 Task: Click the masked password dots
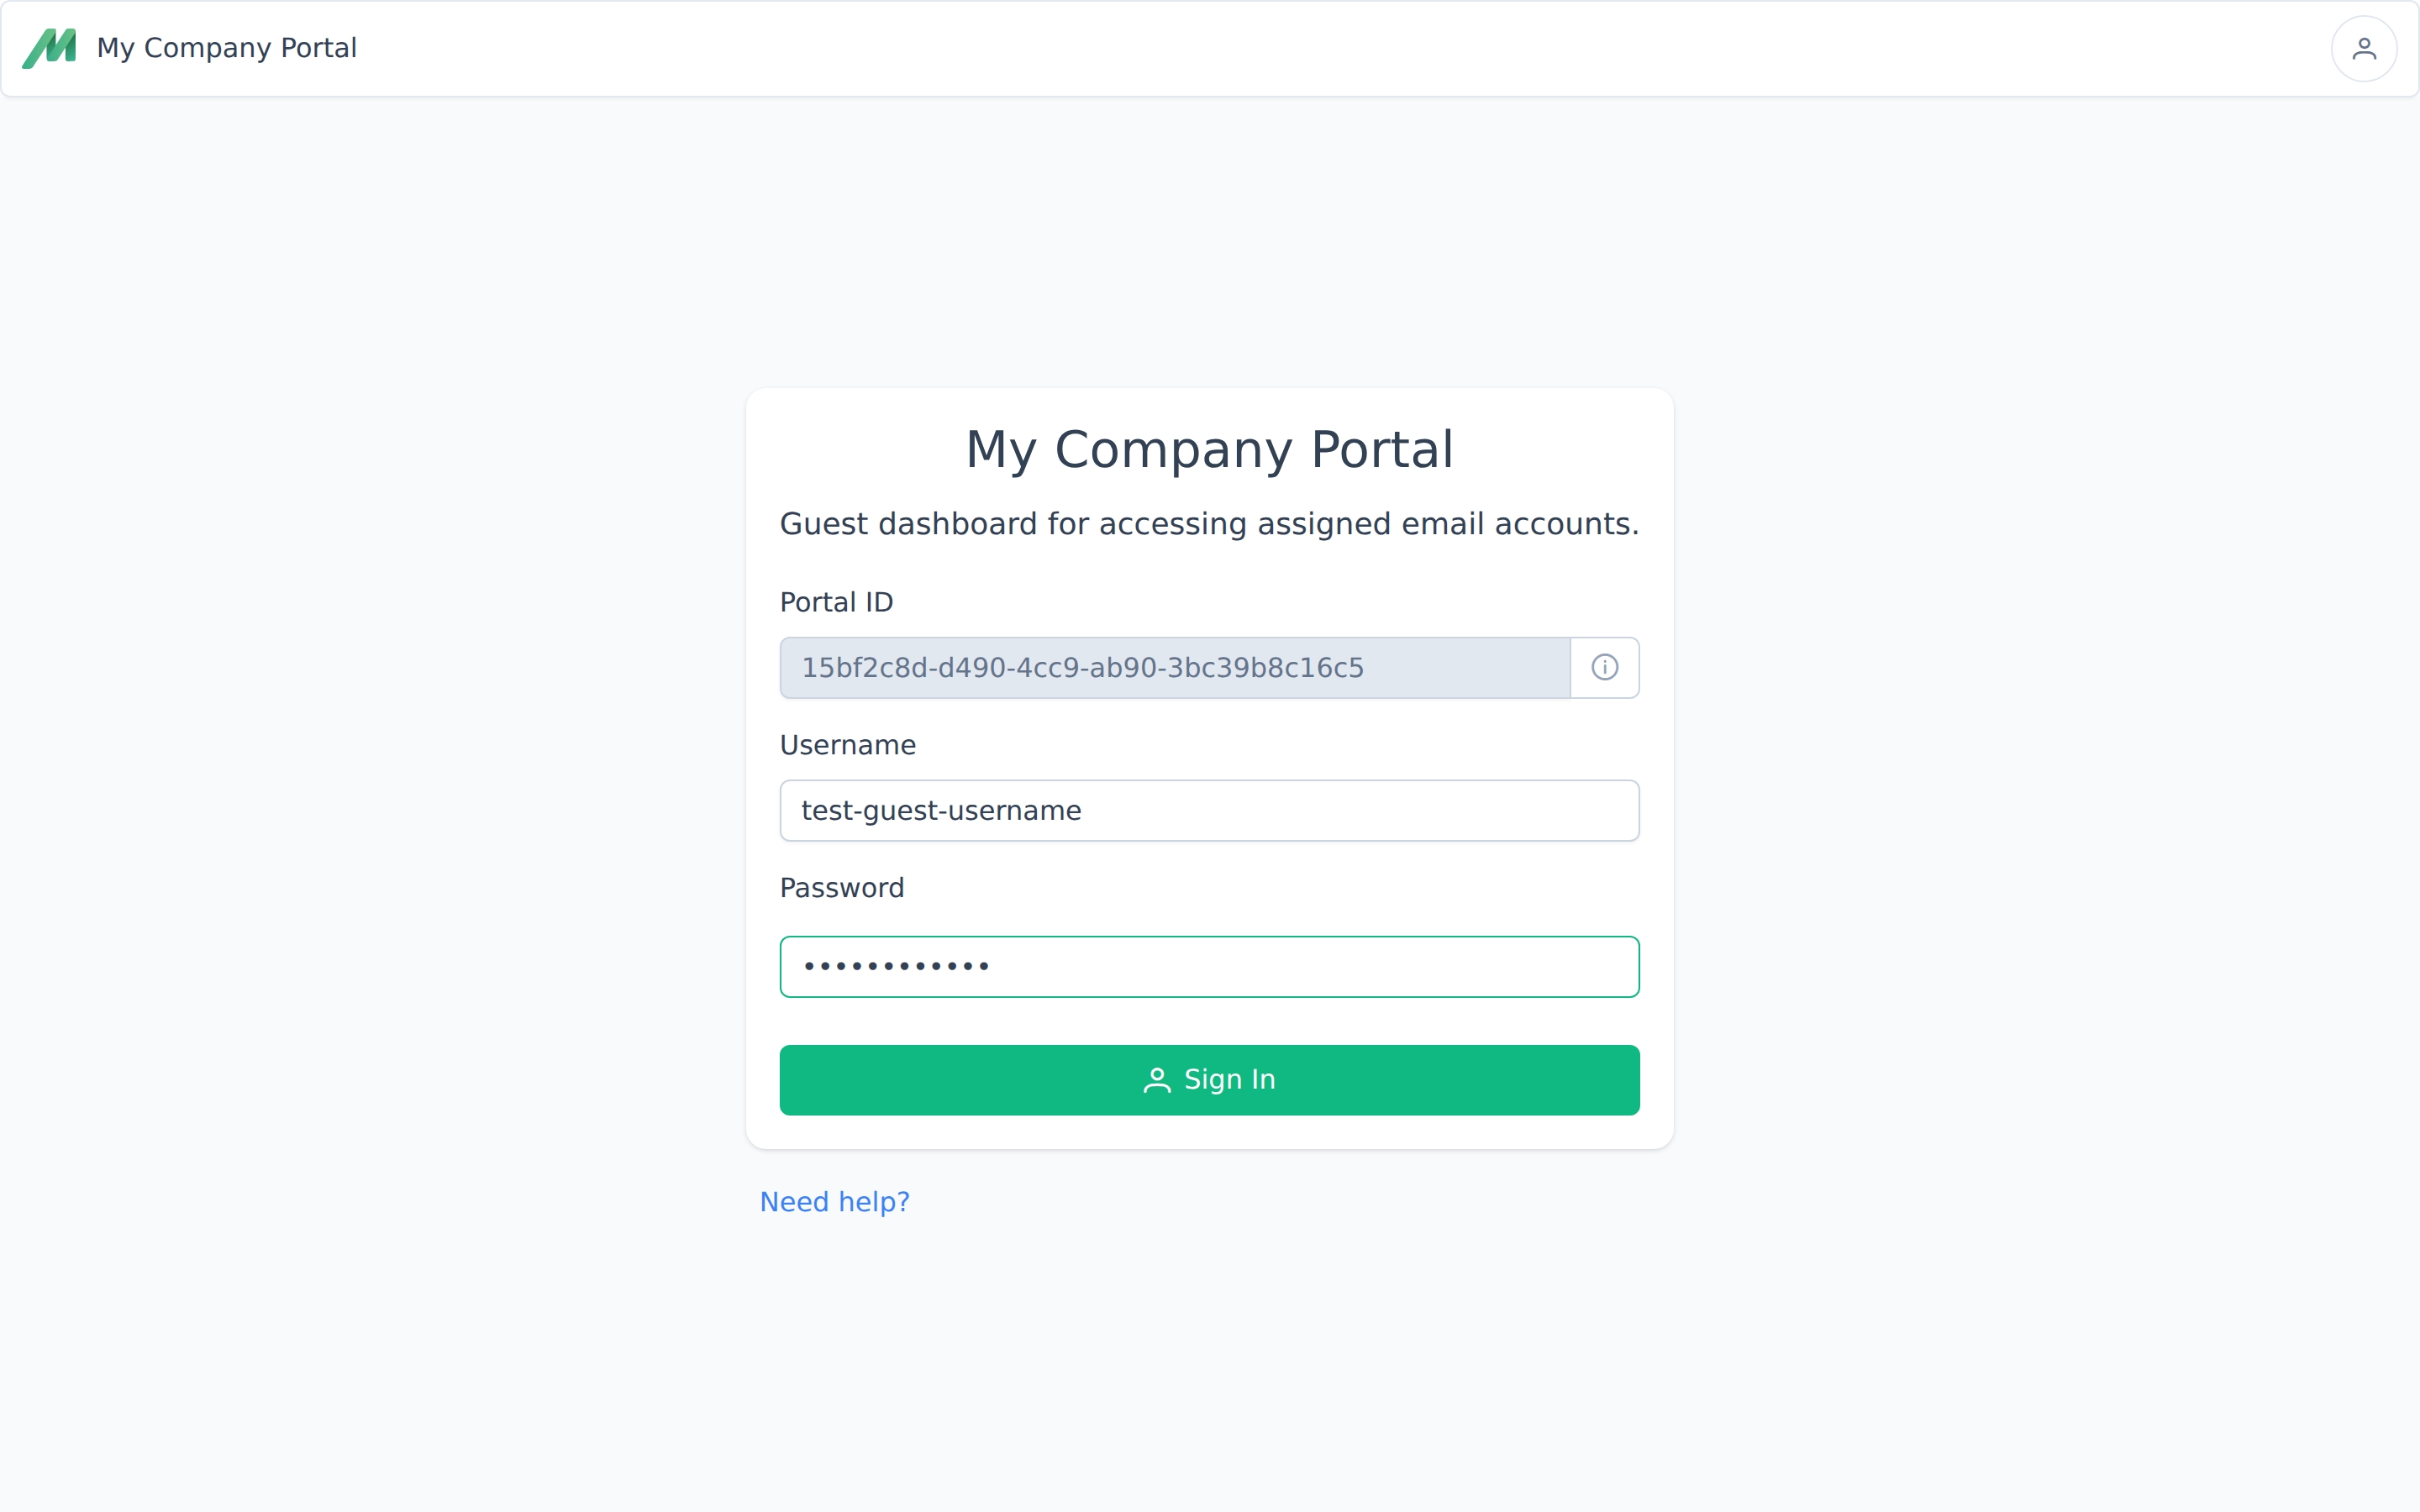(x=896, y=966)
